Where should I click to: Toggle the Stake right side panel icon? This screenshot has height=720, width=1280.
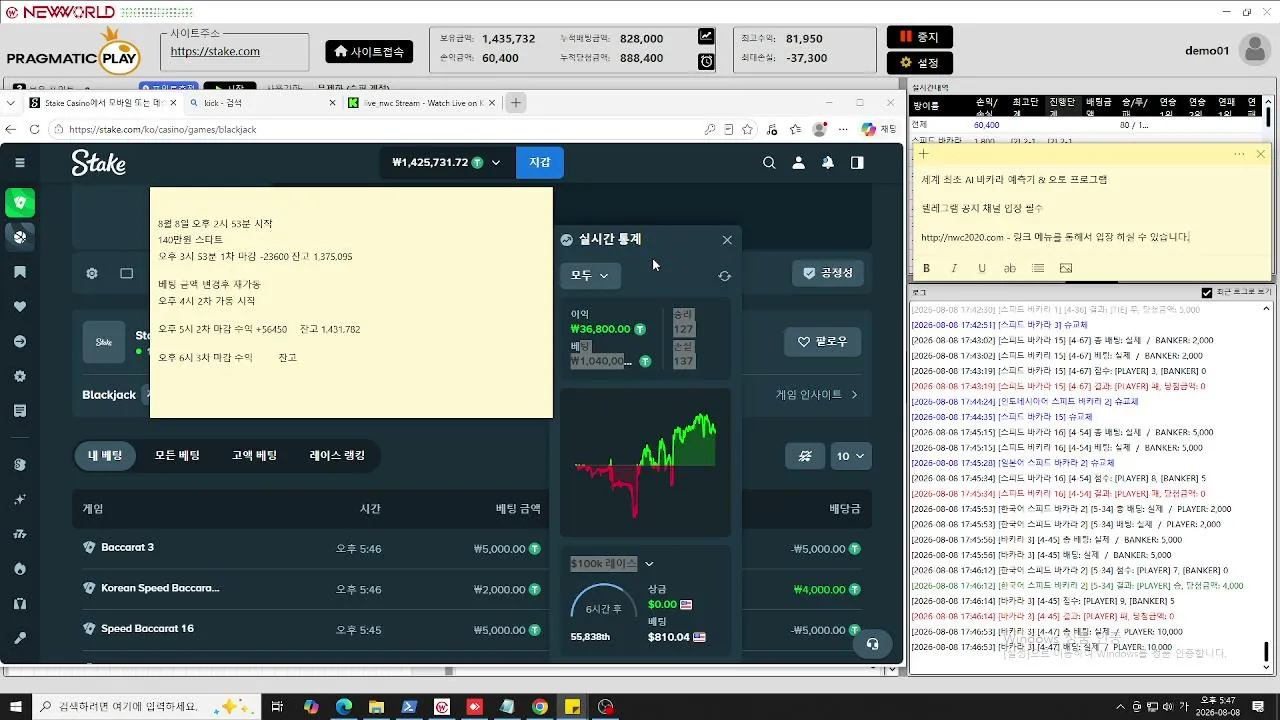(857, 163)
